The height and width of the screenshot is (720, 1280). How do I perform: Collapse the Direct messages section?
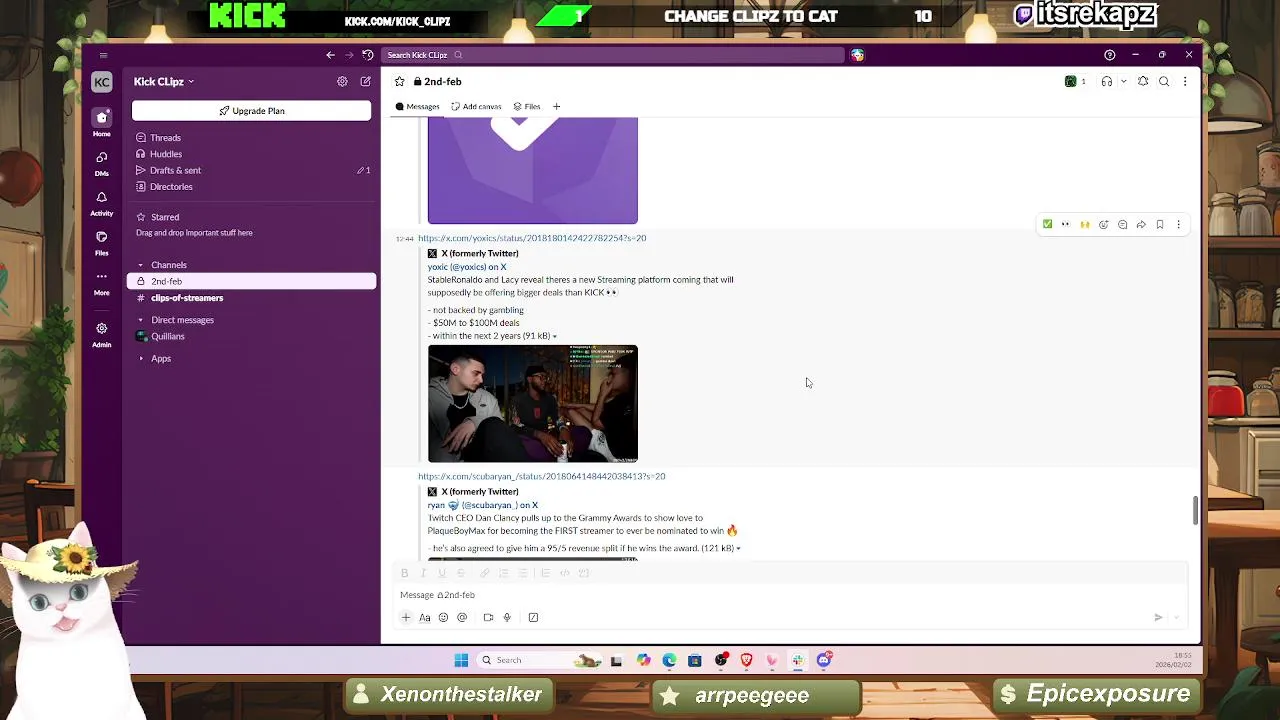point(141,320)
